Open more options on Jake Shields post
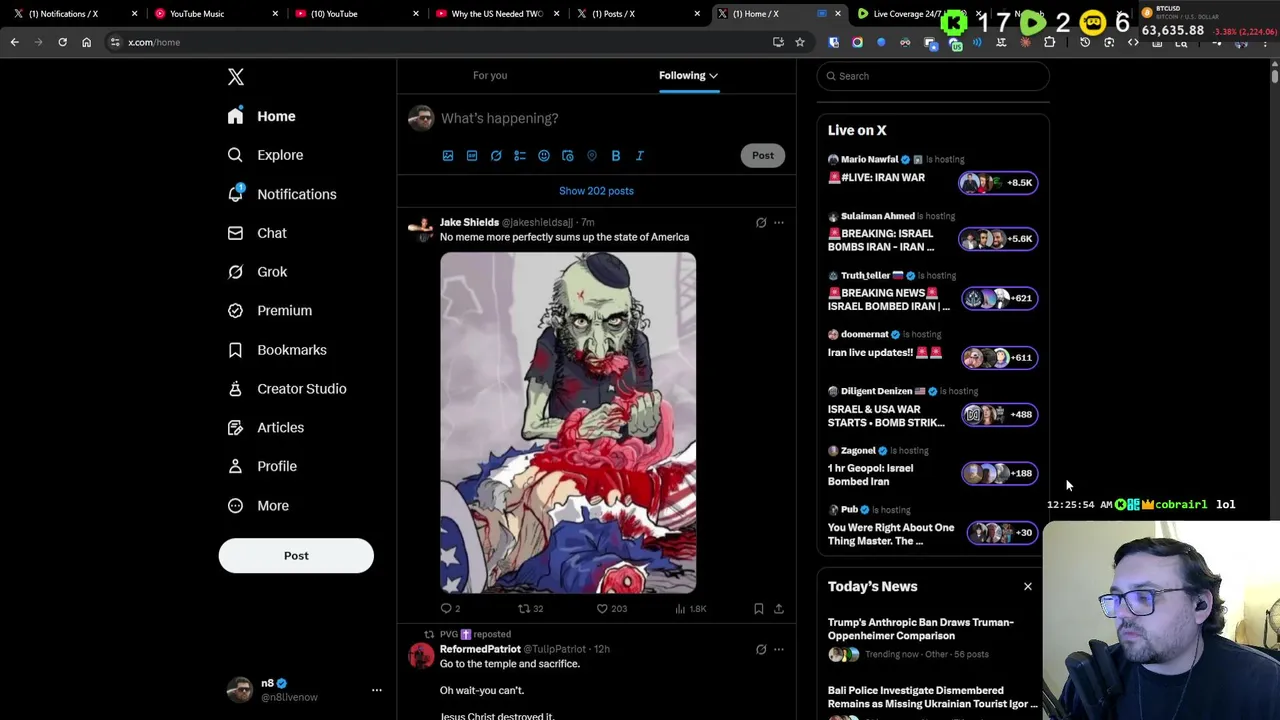Viewport: 1280px width, 720px height. 779,223
